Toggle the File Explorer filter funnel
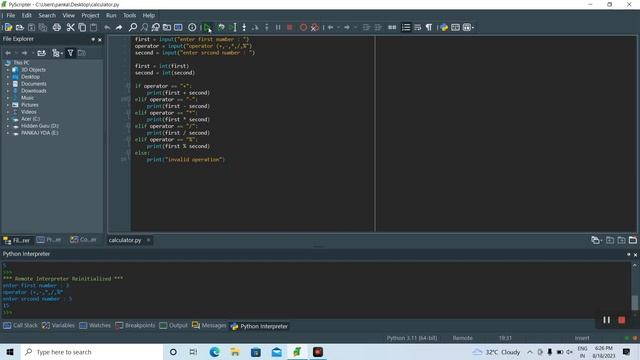Viewport: 640px width, 360px height. pyautogui.click(x=70, y=53)
